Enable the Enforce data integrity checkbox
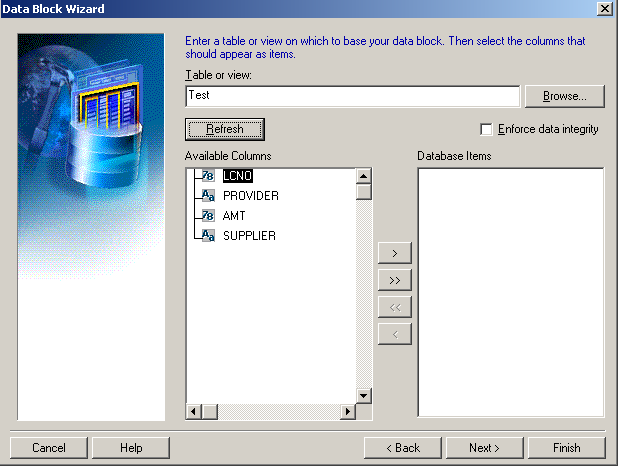 click(x=486, y=129)
